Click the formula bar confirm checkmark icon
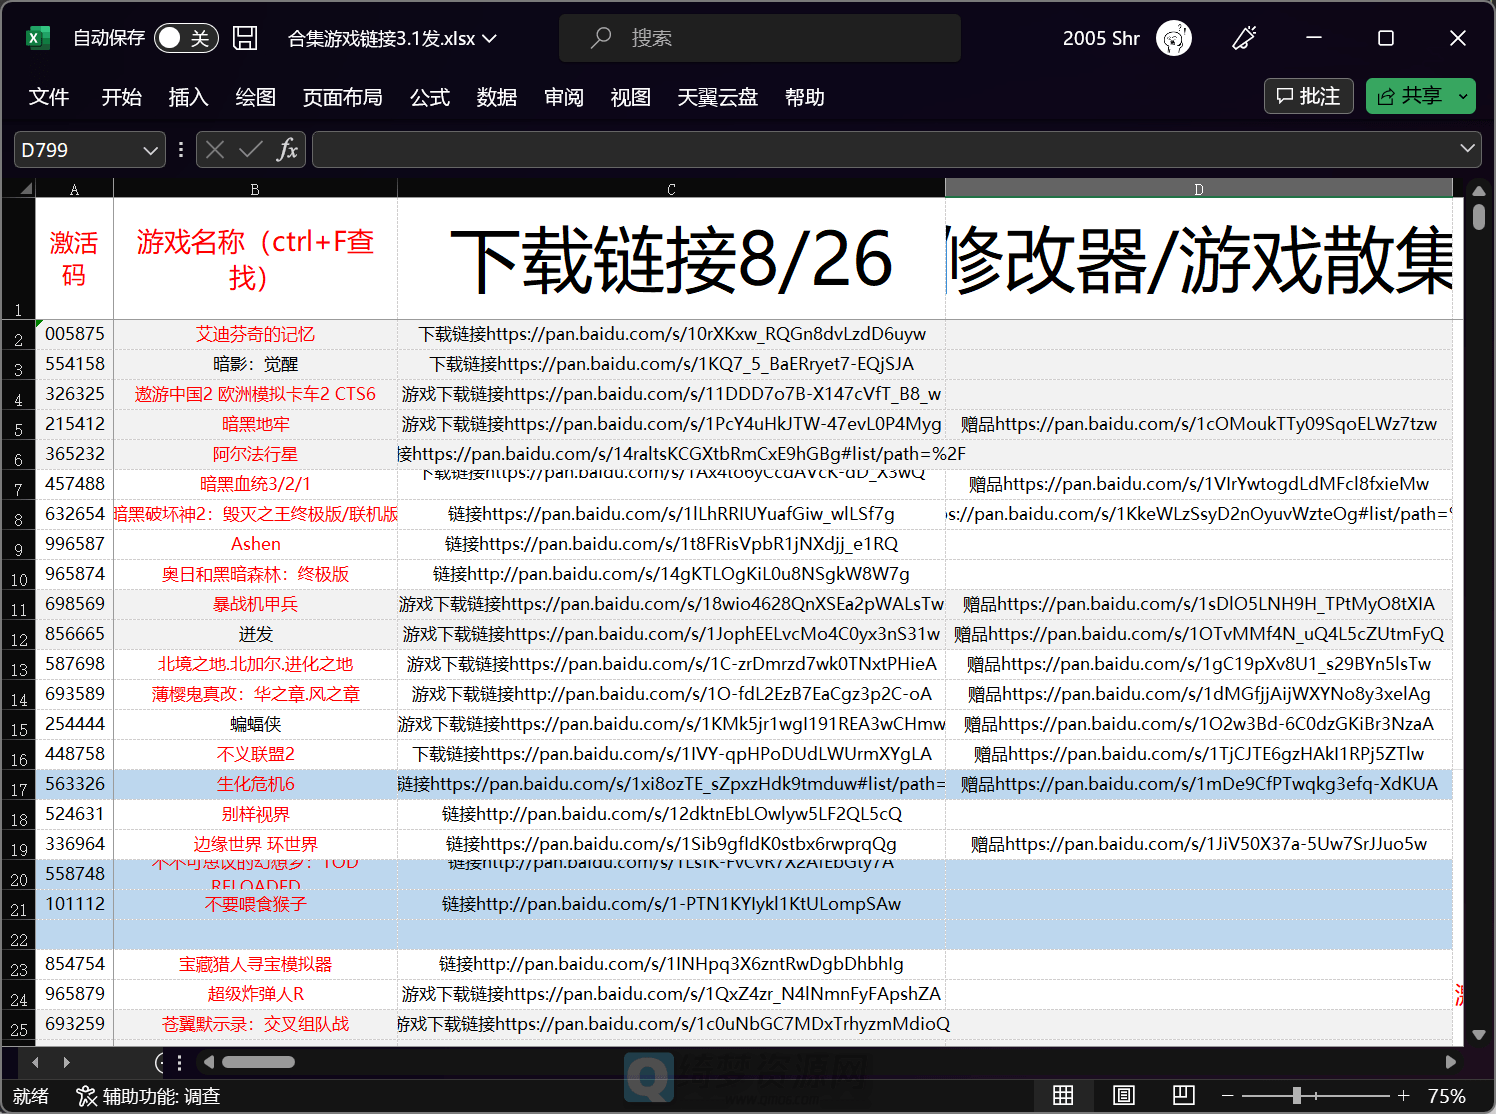Viewport: 1496px width, 1114px height. coord(251,150)
